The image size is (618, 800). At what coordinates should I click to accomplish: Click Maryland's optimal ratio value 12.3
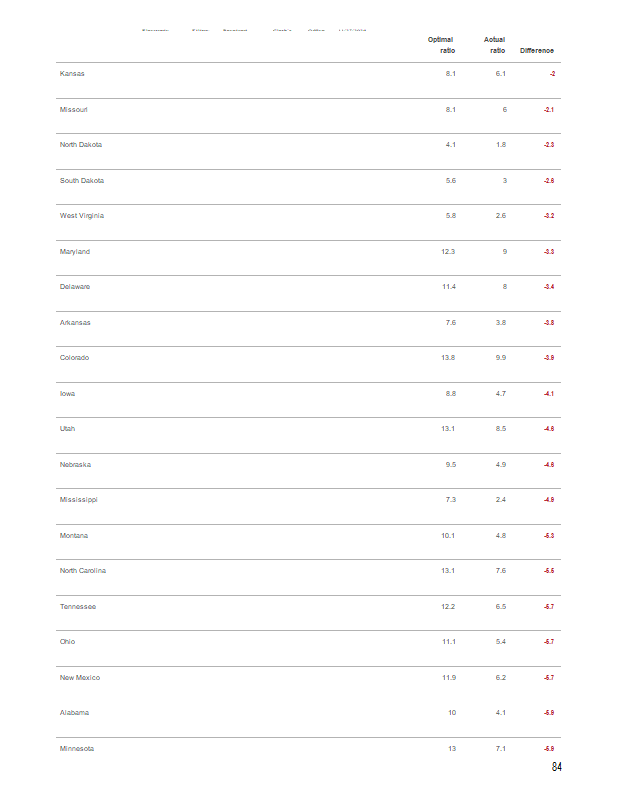[x=448, y=252]
